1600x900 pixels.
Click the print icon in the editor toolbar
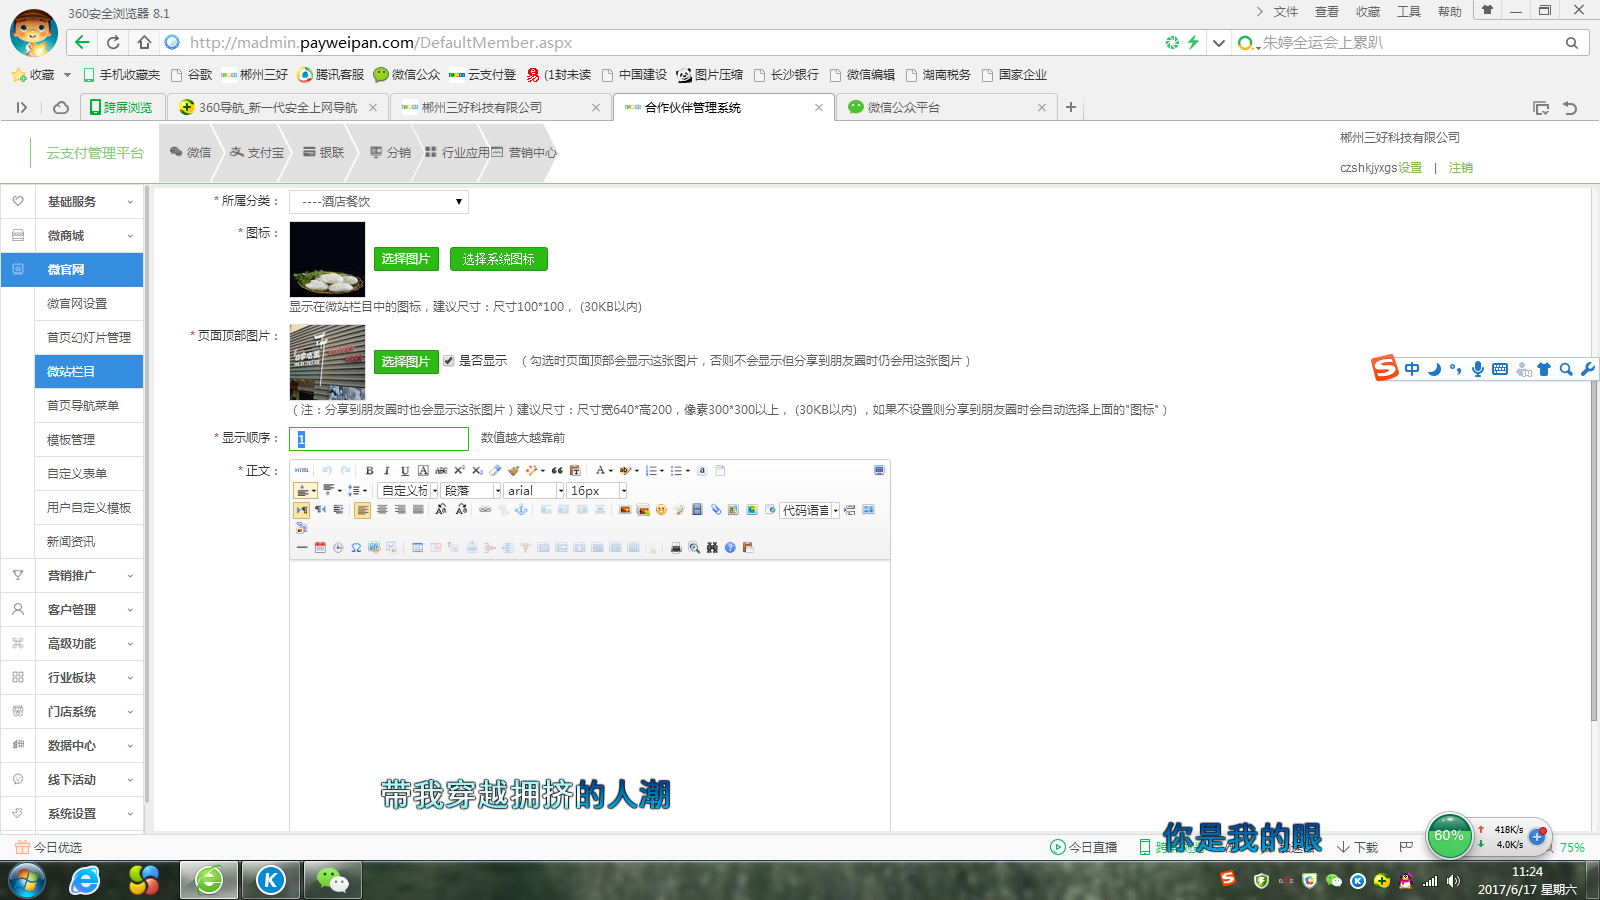click(x=676, y=548)
